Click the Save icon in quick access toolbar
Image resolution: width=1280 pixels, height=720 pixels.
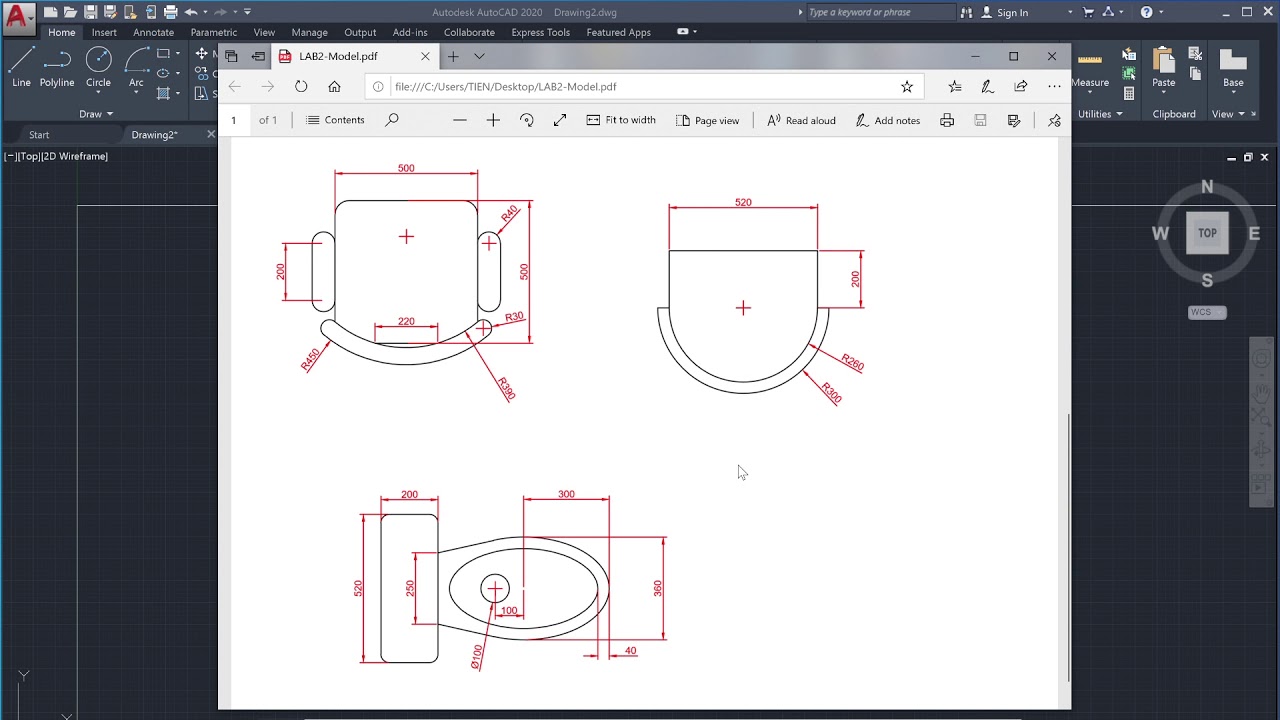(90, 12)
